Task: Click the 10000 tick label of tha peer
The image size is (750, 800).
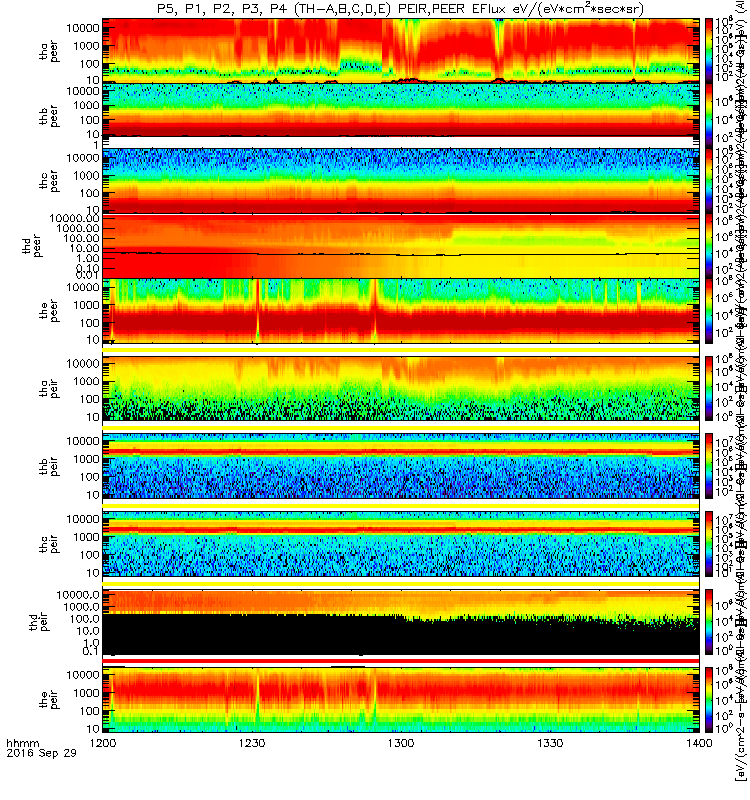Action: [x=83, y=28]
